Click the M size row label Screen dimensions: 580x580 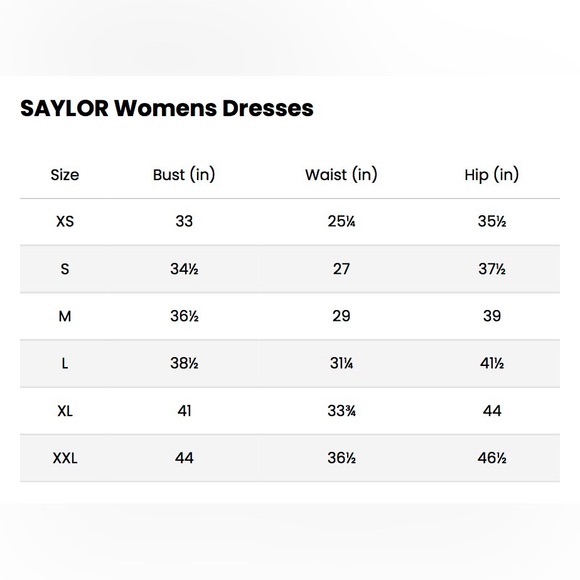click(65, 316)
